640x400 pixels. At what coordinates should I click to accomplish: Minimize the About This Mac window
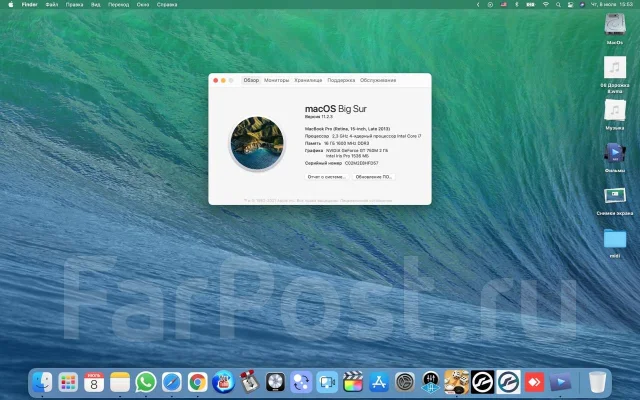point(223,80)
